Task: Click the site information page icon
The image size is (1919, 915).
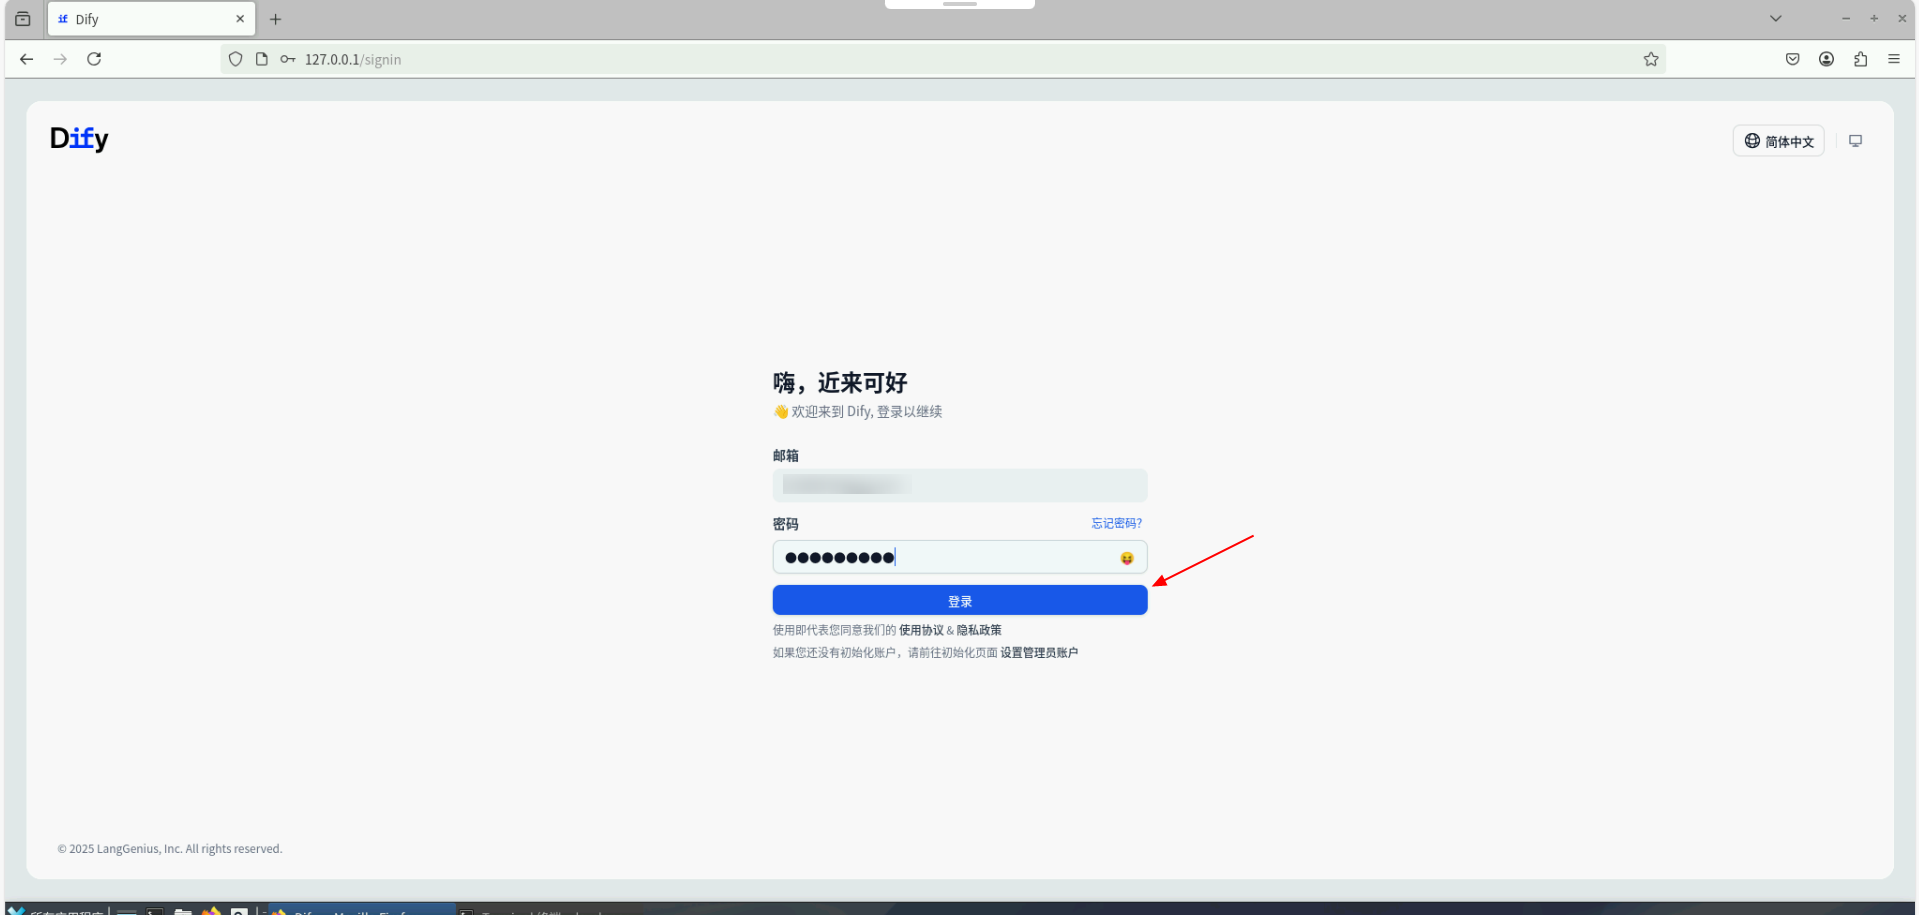Action: (x=262, y=59)
